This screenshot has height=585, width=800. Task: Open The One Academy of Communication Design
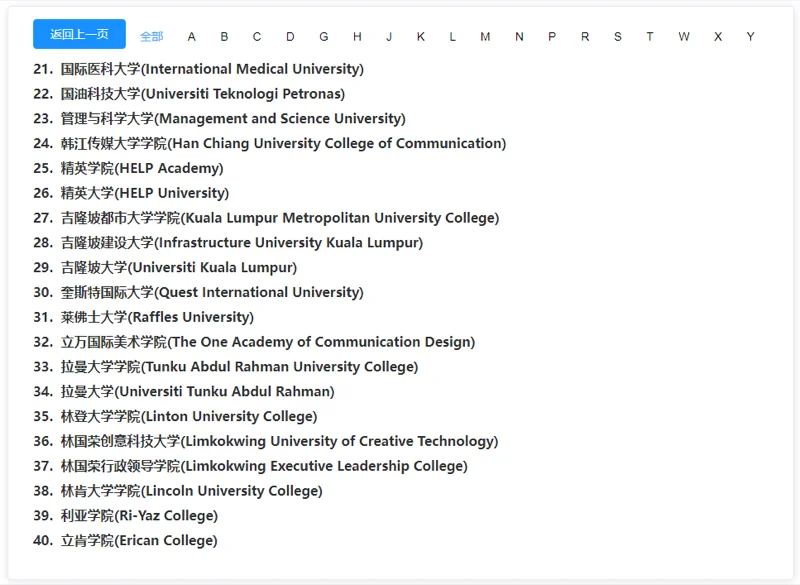[268, 342]
